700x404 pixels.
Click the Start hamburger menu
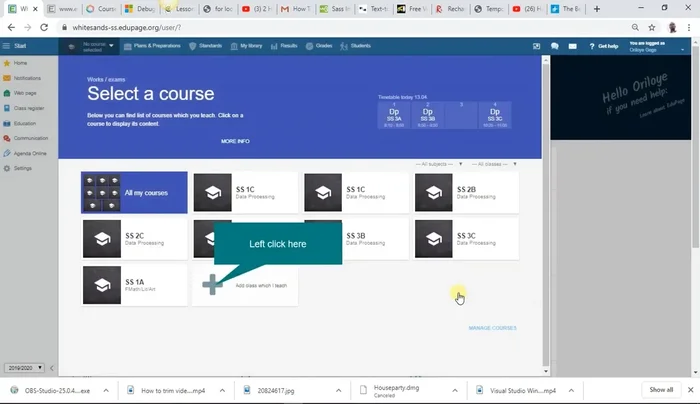point(14,46)
